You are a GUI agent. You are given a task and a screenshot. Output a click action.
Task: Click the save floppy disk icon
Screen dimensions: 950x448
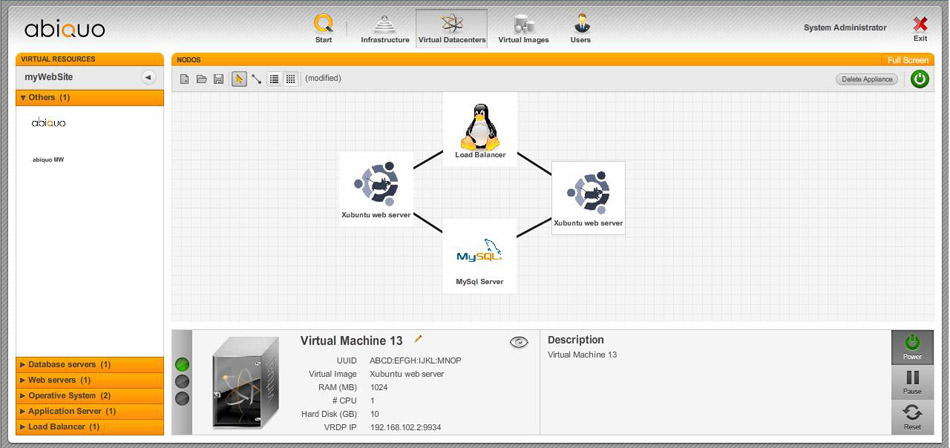point(218,79)
